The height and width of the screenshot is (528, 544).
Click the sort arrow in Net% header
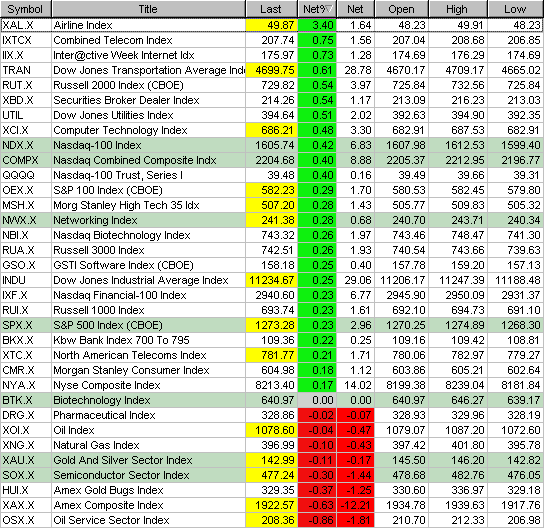329,9
